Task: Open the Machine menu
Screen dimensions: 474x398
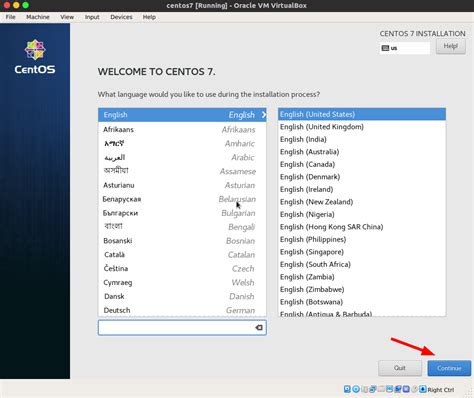Action: [x=38, y=17]
